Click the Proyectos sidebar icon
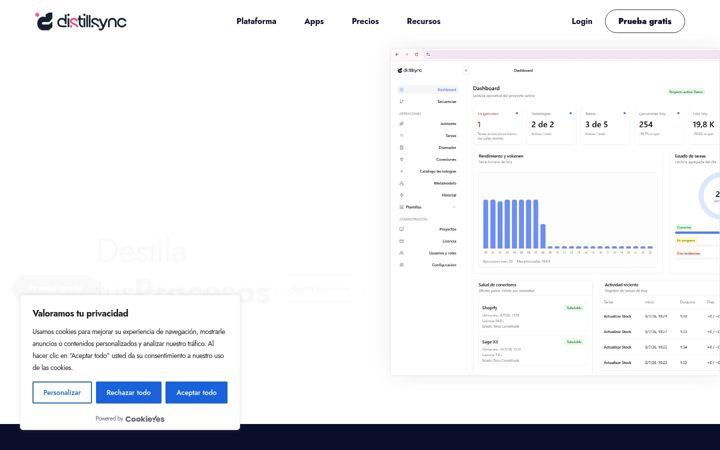This screenshot has width=720, height=450. pos(401,229)
